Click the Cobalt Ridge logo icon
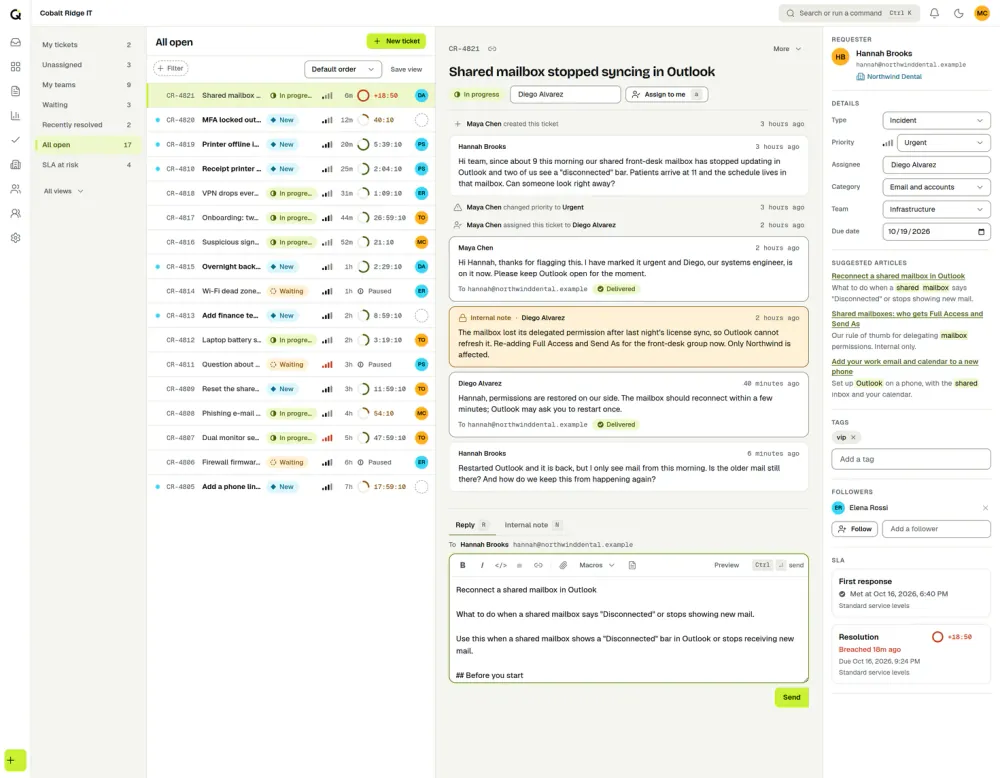The height and width of the screenshot is (778, 1000). 15,13
